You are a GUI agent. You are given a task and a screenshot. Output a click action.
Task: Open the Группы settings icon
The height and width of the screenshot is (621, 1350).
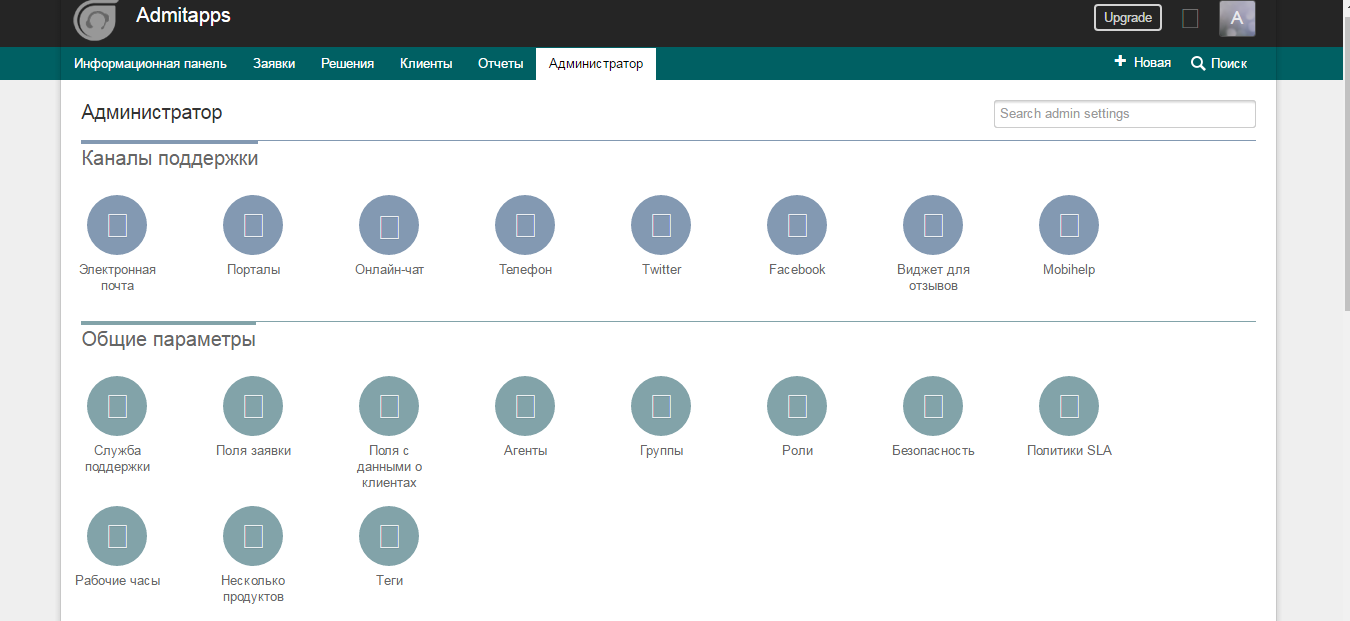[661, 406]
